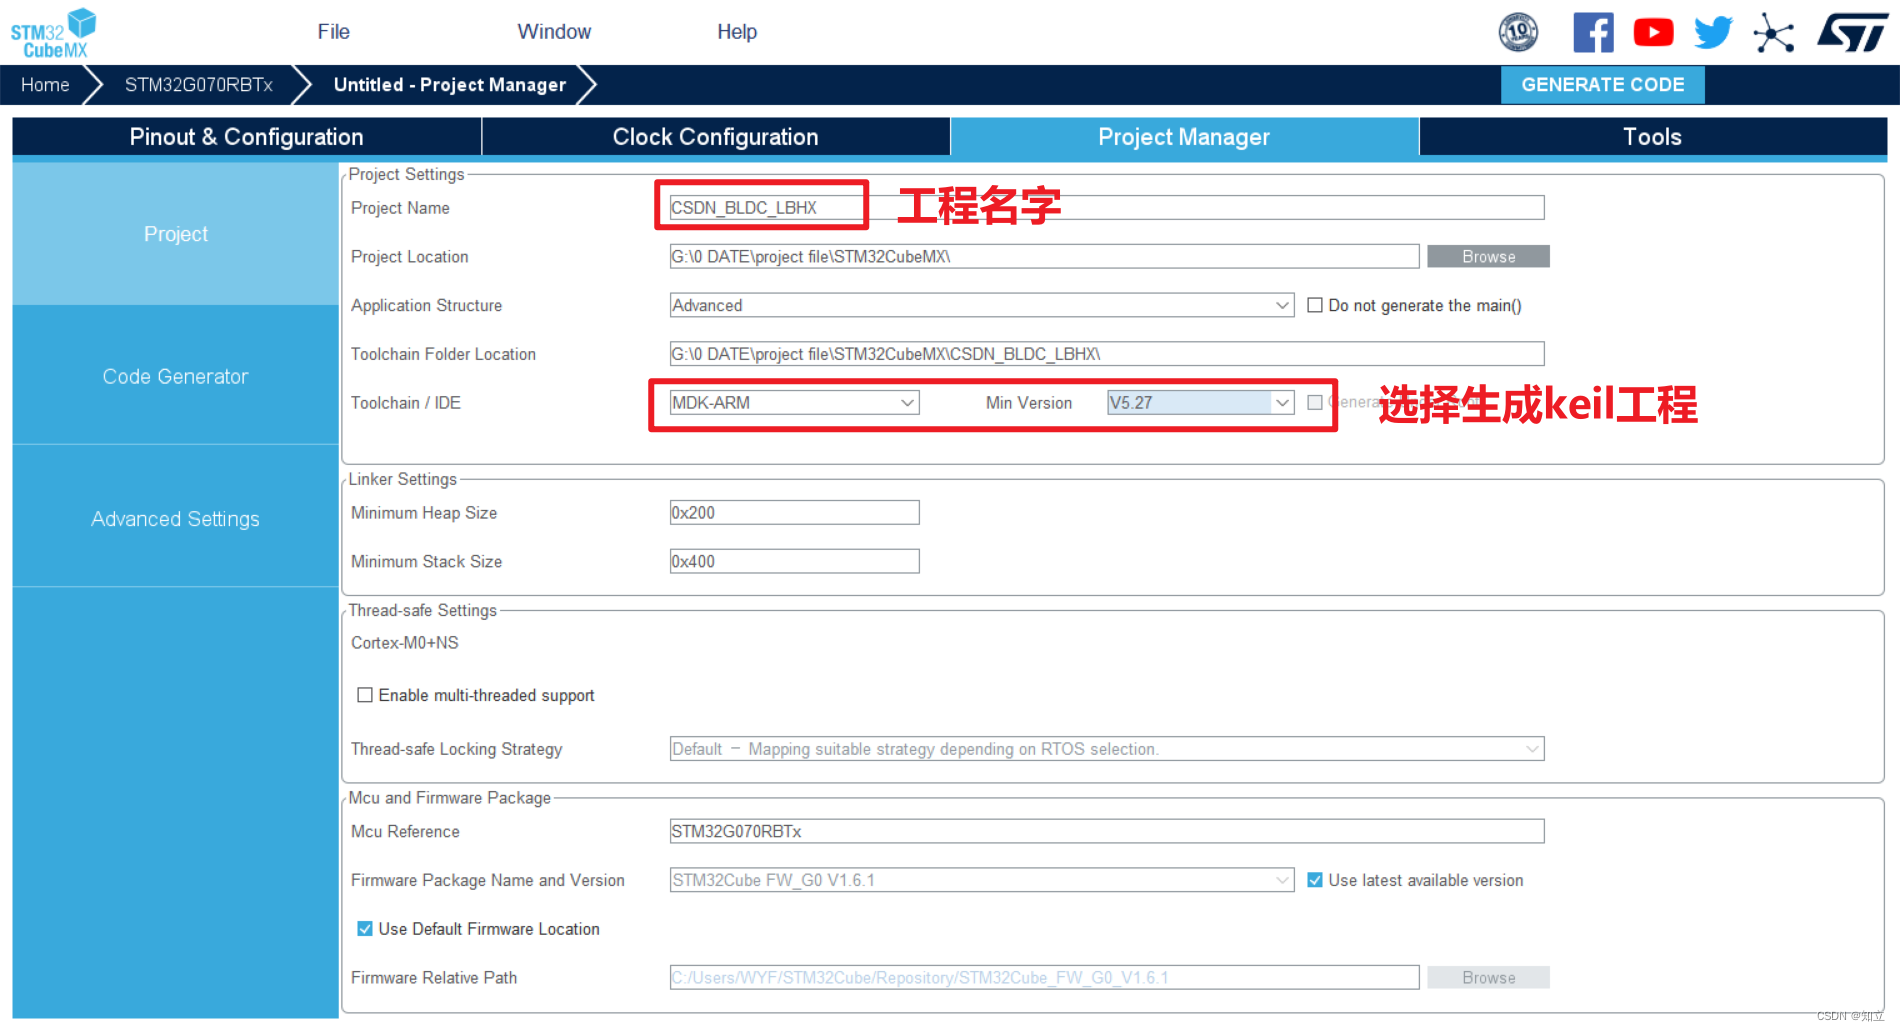The width and height of the screenshot is (1900, 1031).
Task: Enable multi-threaded support checkbox
Action: 365,695
